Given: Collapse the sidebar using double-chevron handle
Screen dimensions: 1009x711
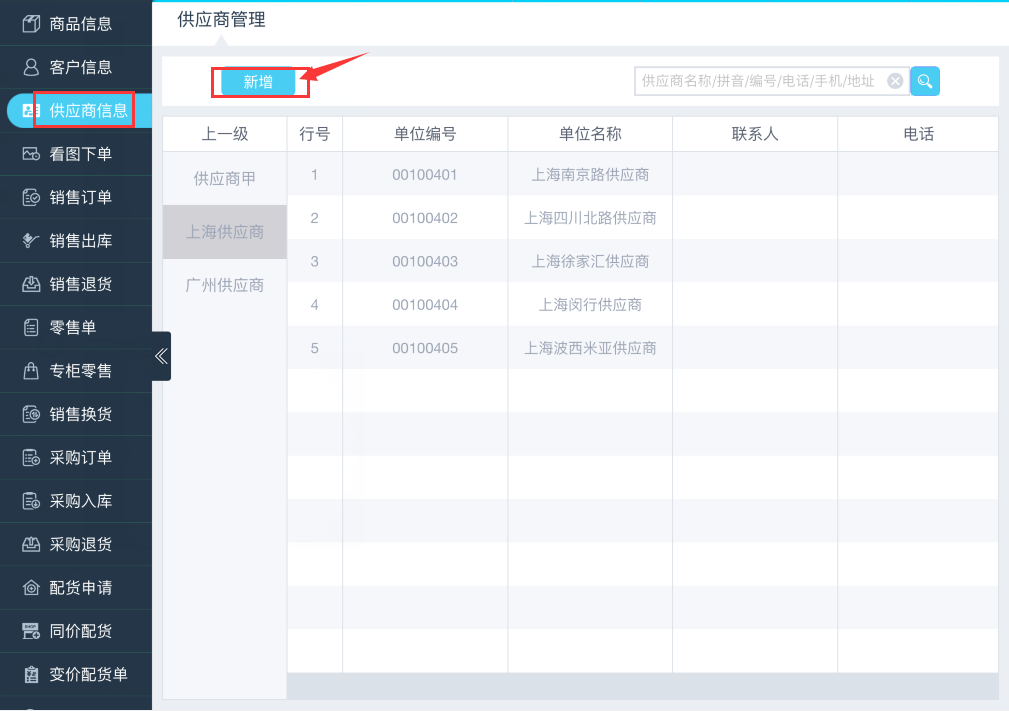Looking at the screenshot, I should tap(161, 356).
